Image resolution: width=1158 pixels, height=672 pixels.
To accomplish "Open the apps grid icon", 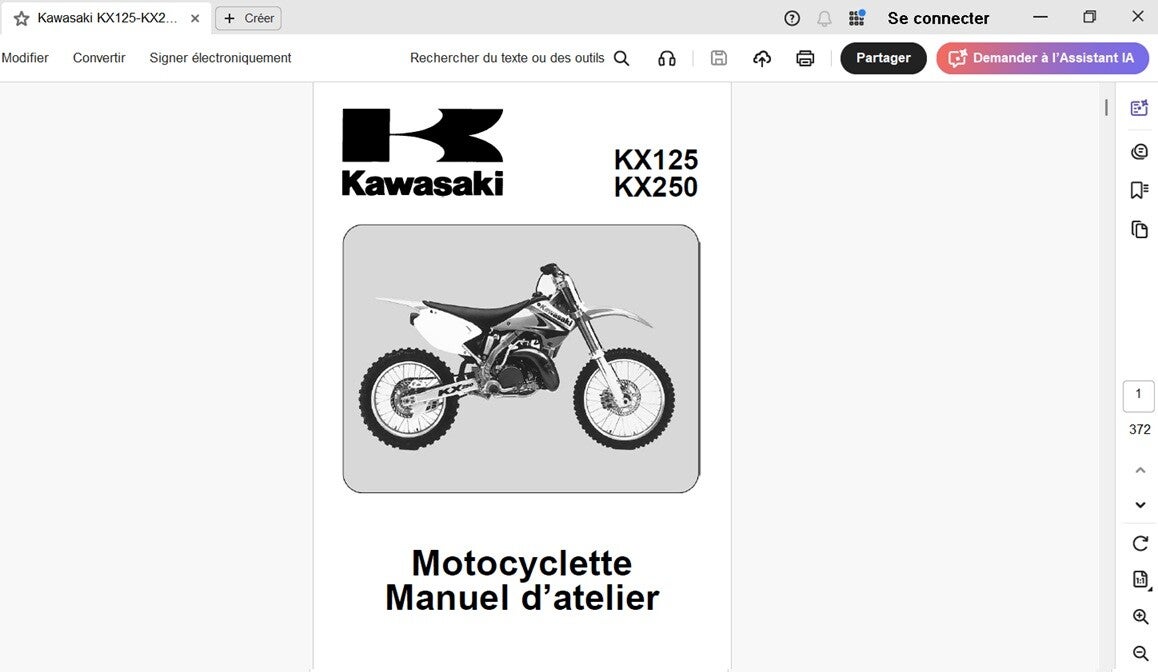I will point(857,18).
